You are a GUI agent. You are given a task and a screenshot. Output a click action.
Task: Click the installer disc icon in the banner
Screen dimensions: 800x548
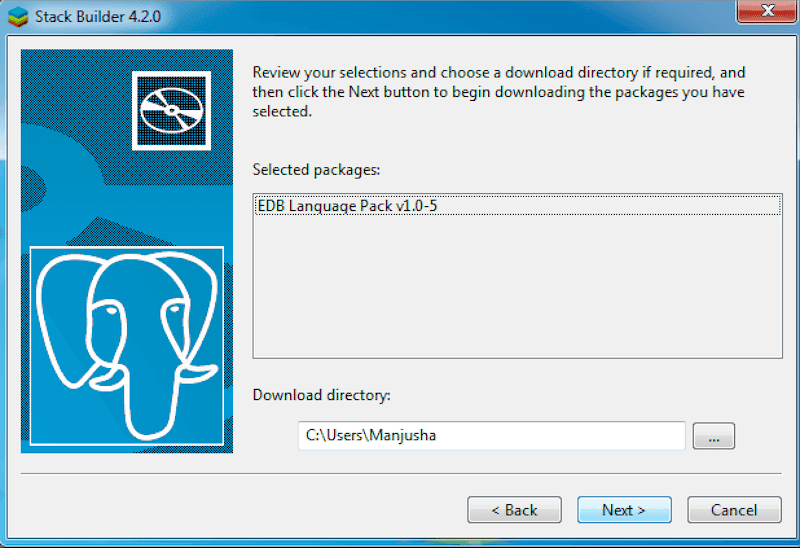click(170, 110)
